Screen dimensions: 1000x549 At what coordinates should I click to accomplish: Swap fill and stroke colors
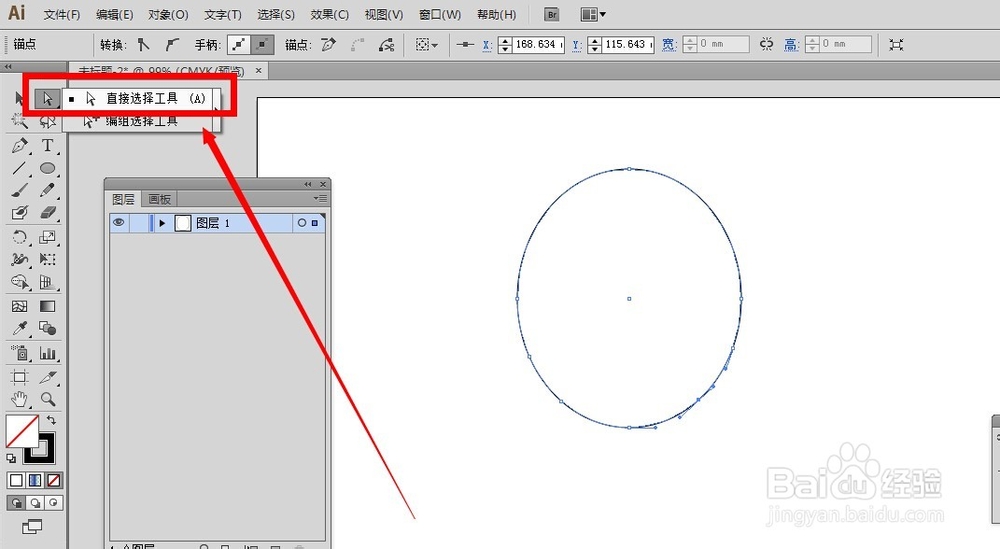click(x=51, y=420)
